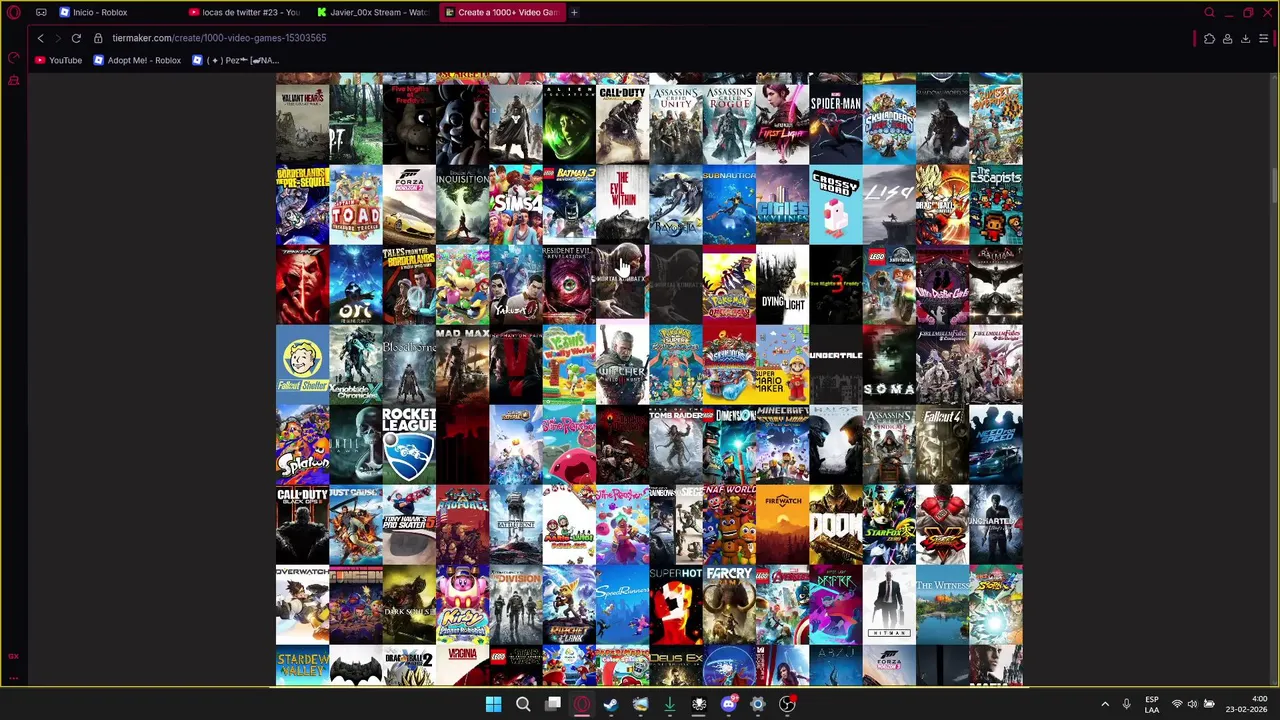The height and width of the screenshot is (720, 1280).
Task: Select SUPERHOT game cover
Action: [x=676, y=605]
